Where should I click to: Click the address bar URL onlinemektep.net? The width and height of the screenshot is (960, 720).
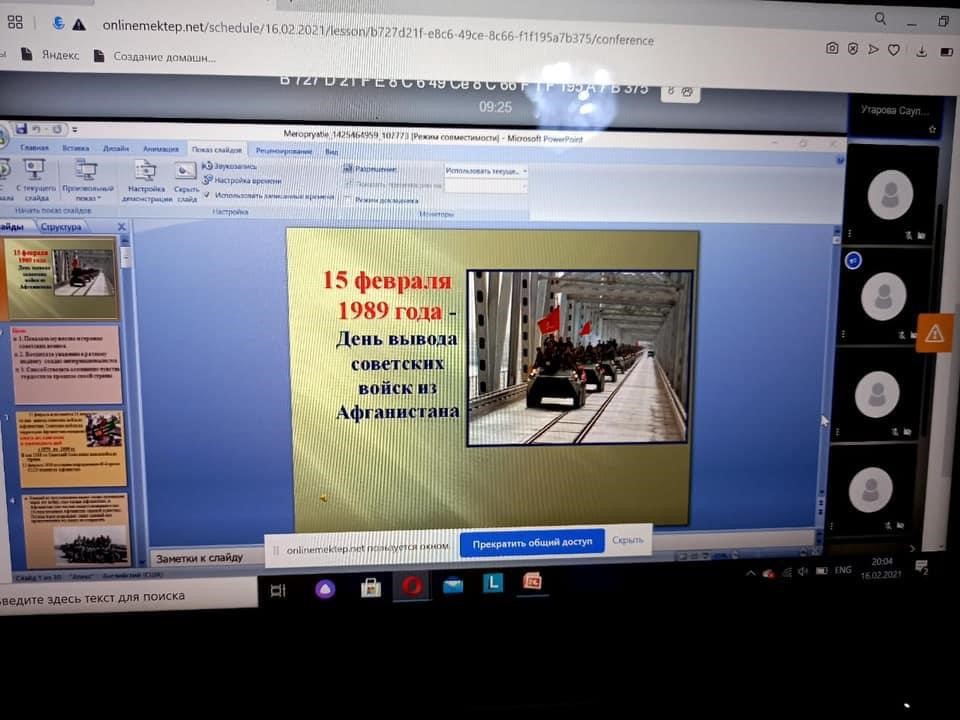point(378,33)
